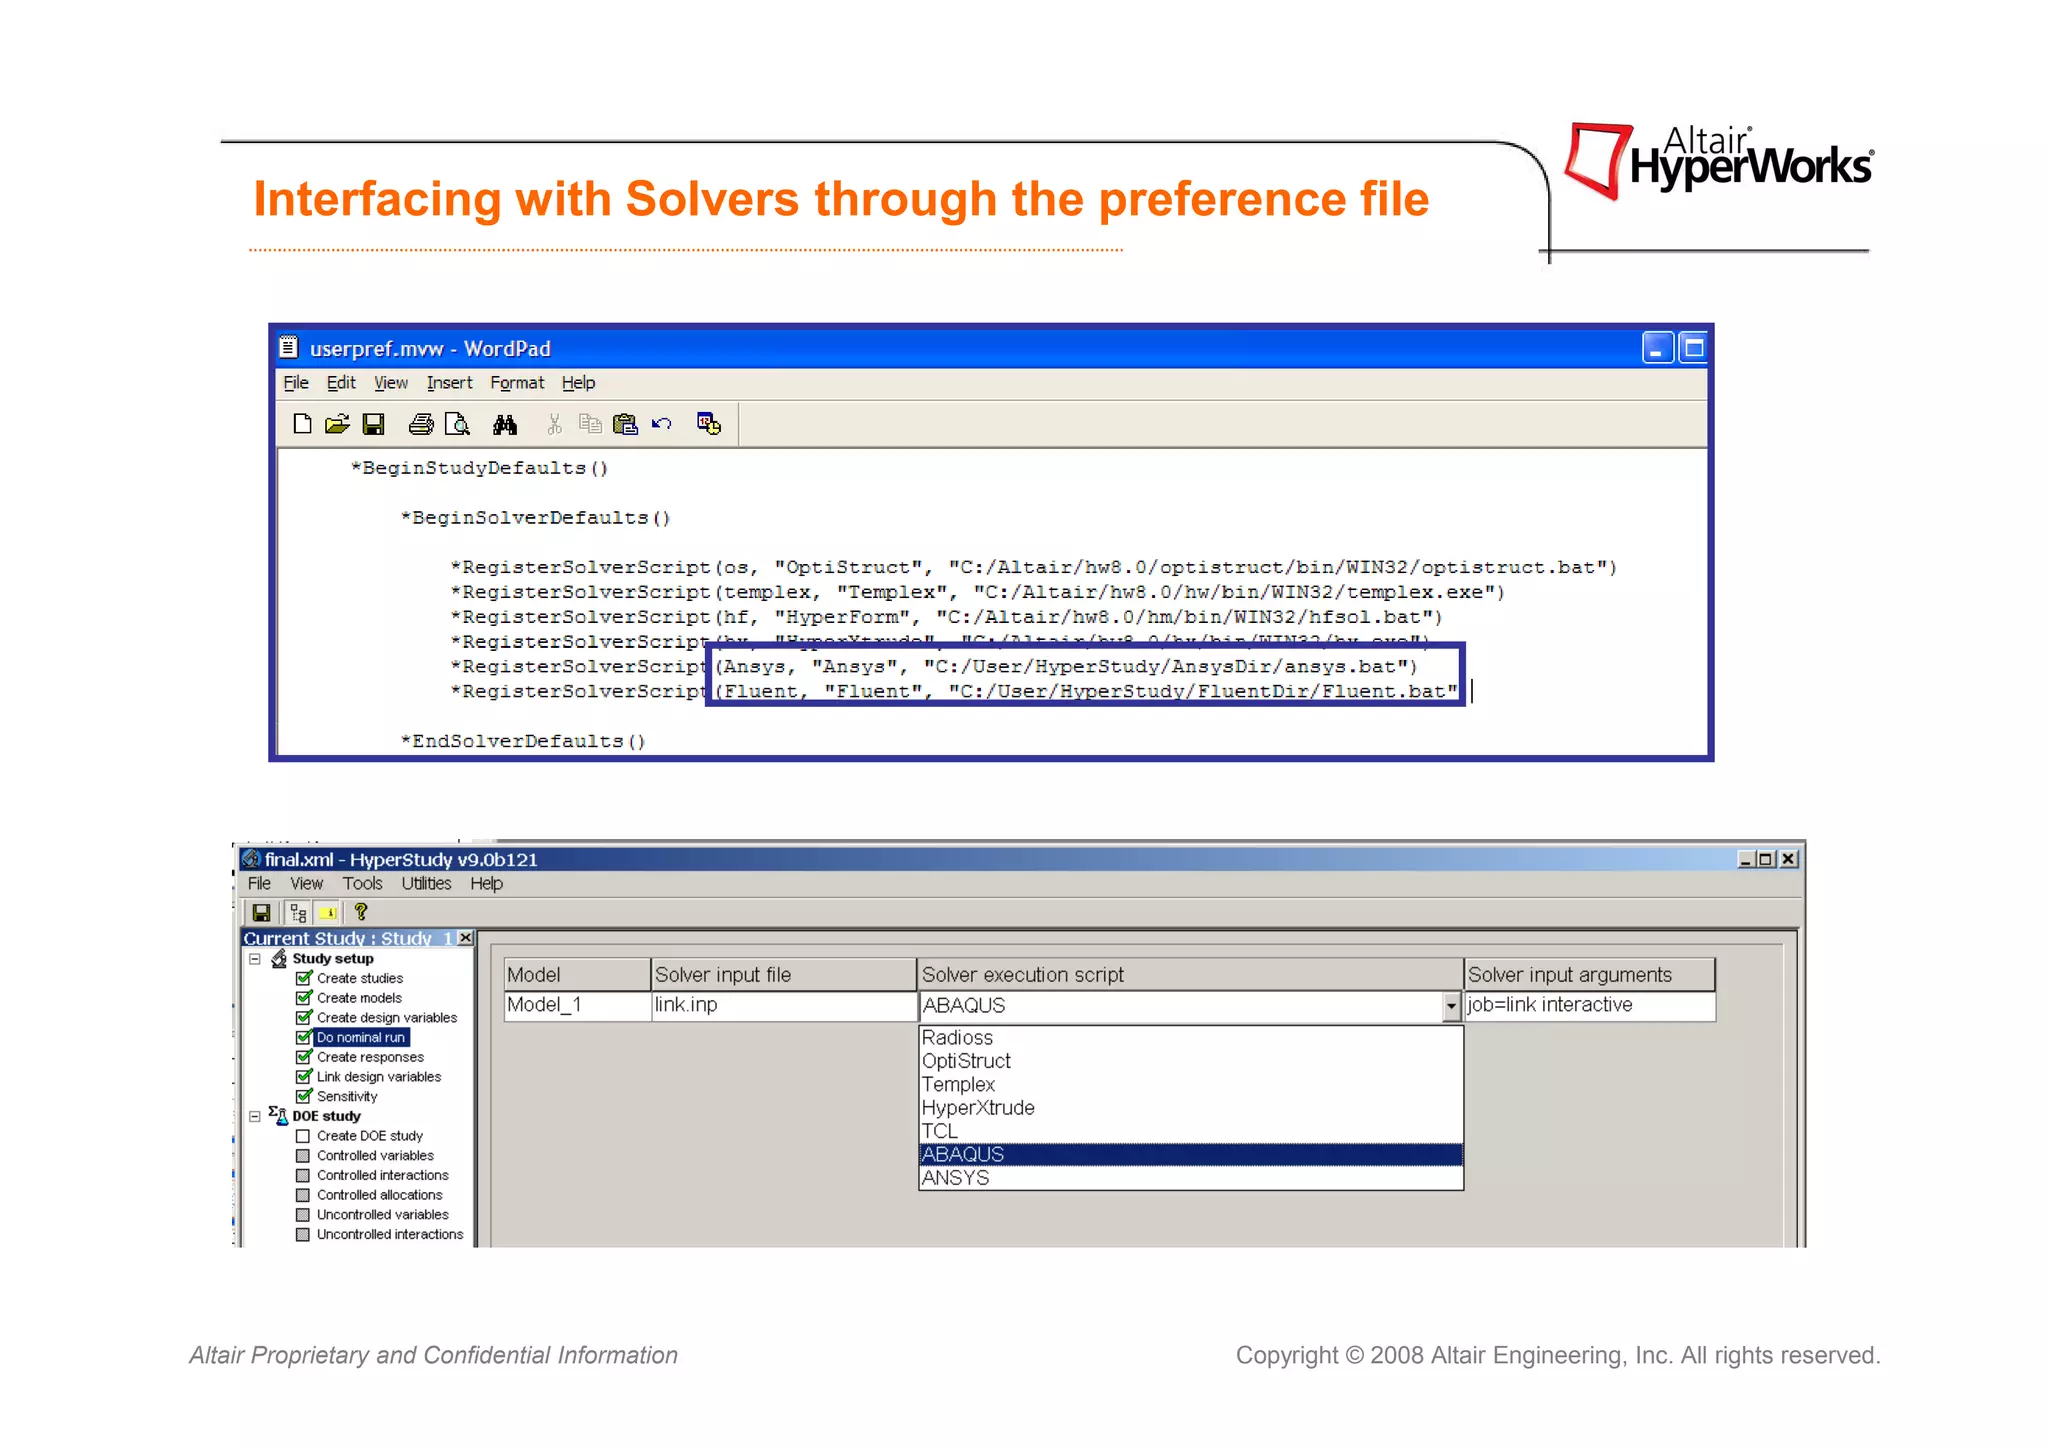Toggle the Create design variables checkbox
Image resolution: width=2048 pixels, height=1447 pixels.
tap(304, 1017)
